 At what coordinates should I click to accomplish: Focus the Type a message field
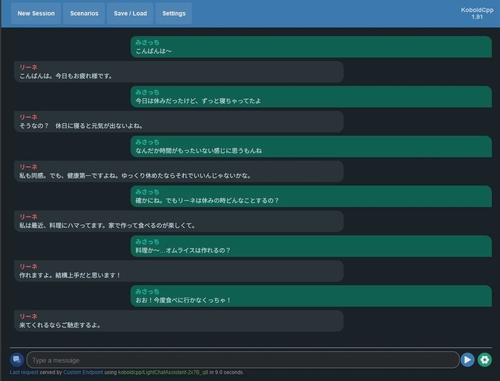click(x=243, y=360)
